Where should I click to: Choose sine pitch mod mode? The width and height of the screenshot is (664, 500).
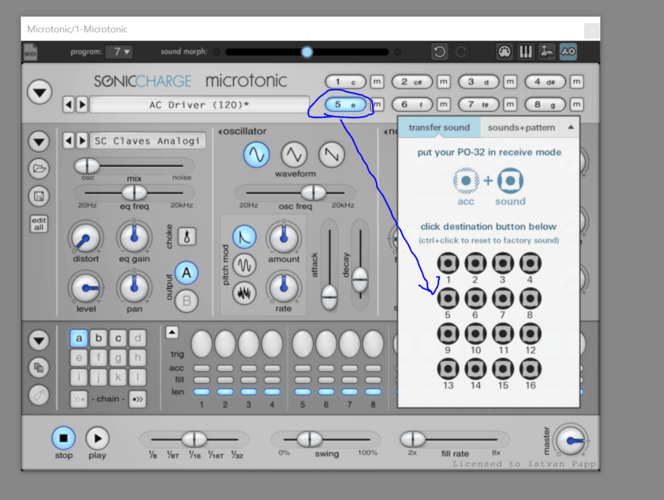pos(244,265)
